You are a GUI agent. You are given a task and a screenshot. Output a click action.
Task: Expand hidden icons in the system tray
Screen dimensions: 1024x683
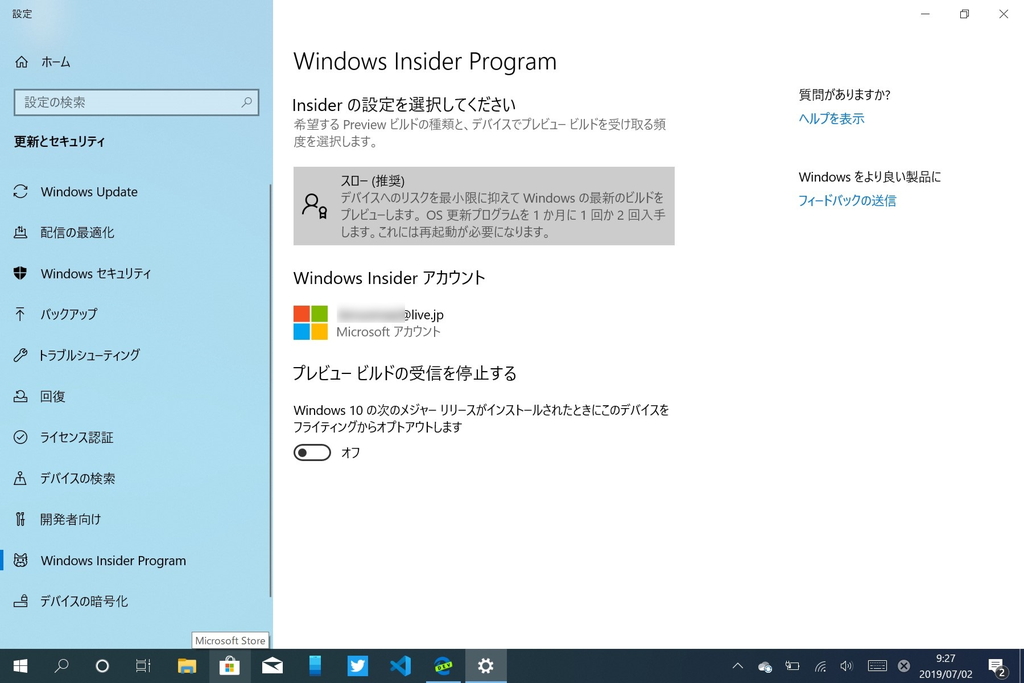pos(737,665)
